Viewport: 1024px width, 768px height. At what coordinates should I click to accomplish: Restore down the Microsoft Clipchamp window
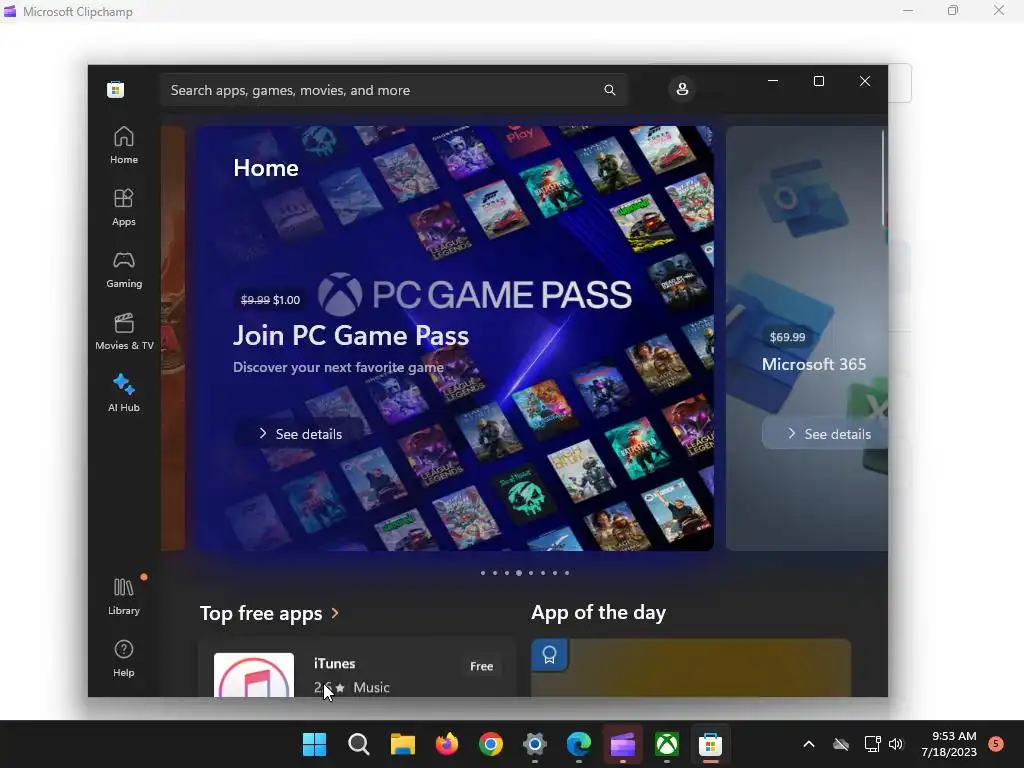click(x=953, y=10)
